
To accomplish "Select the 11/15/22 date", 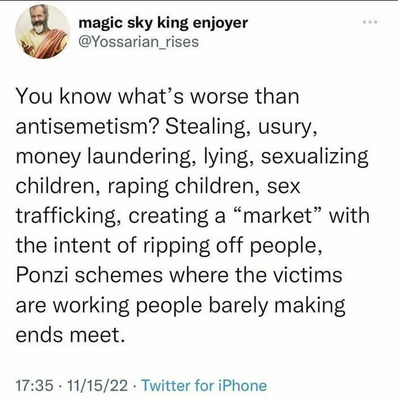I will (97, 386).
